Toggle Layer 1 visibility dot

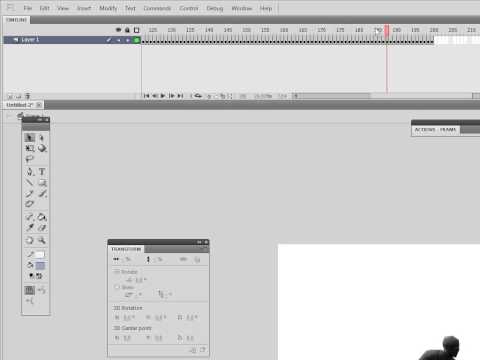tap(119, 40)
